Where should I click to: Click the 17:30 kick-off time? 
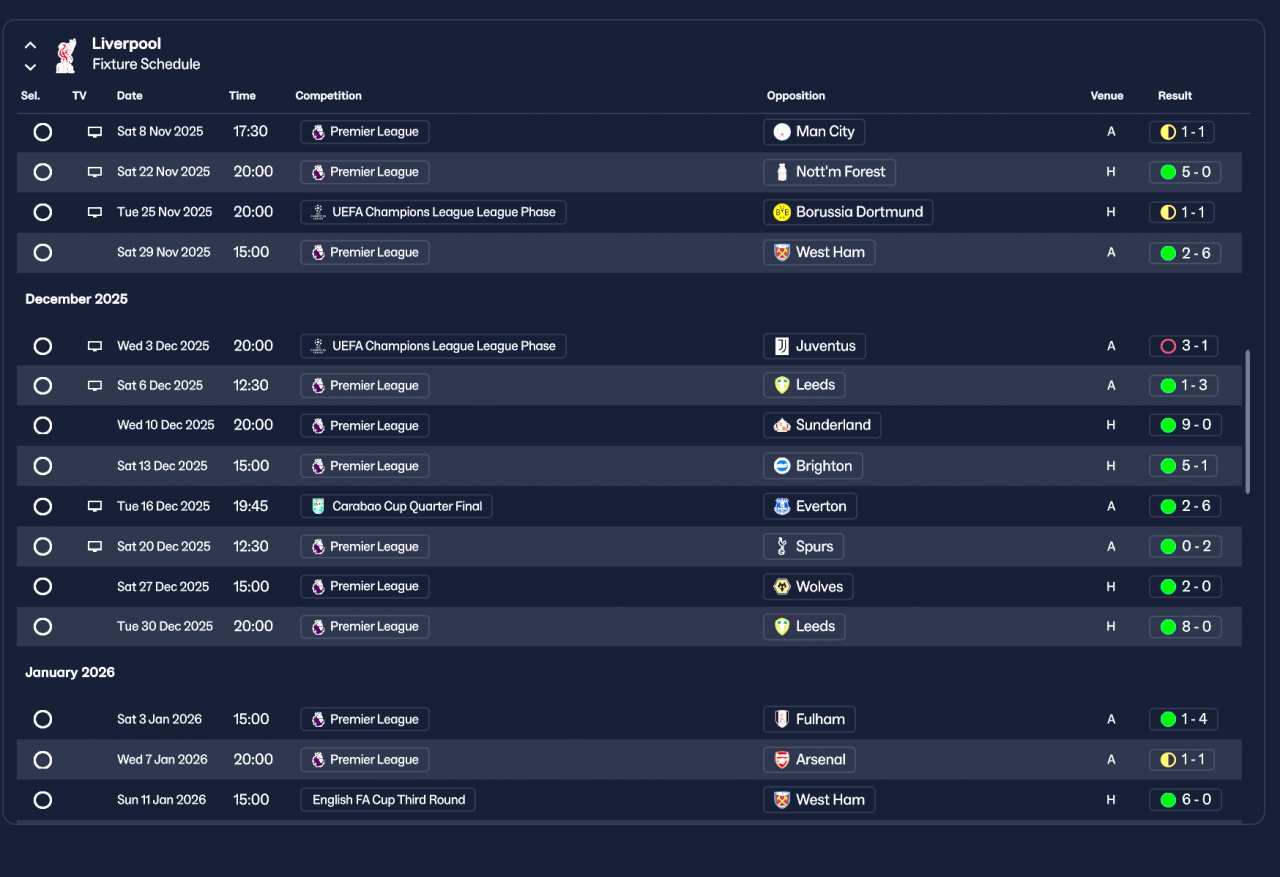pyautogui.click(x=251, y=132)
